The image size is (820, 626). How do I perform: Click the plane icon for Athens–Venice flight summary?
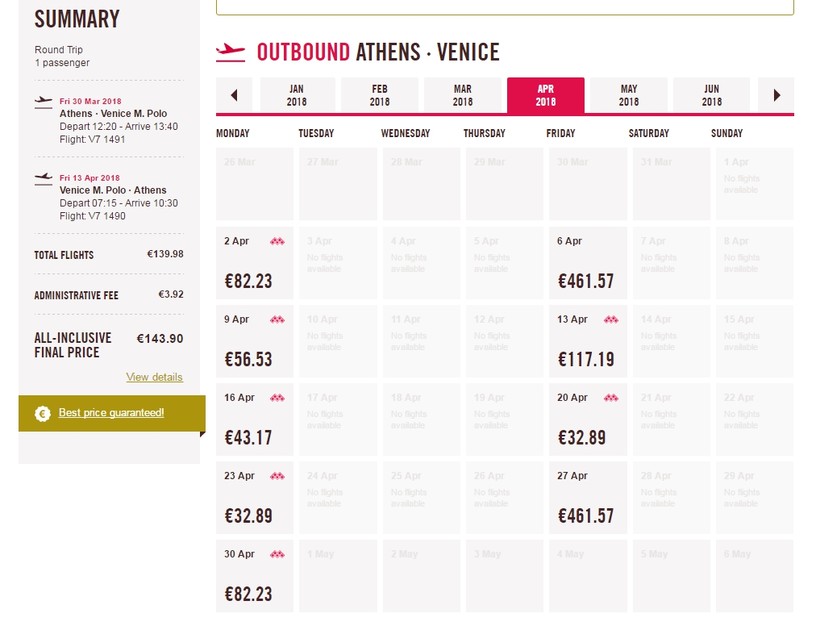43,101
